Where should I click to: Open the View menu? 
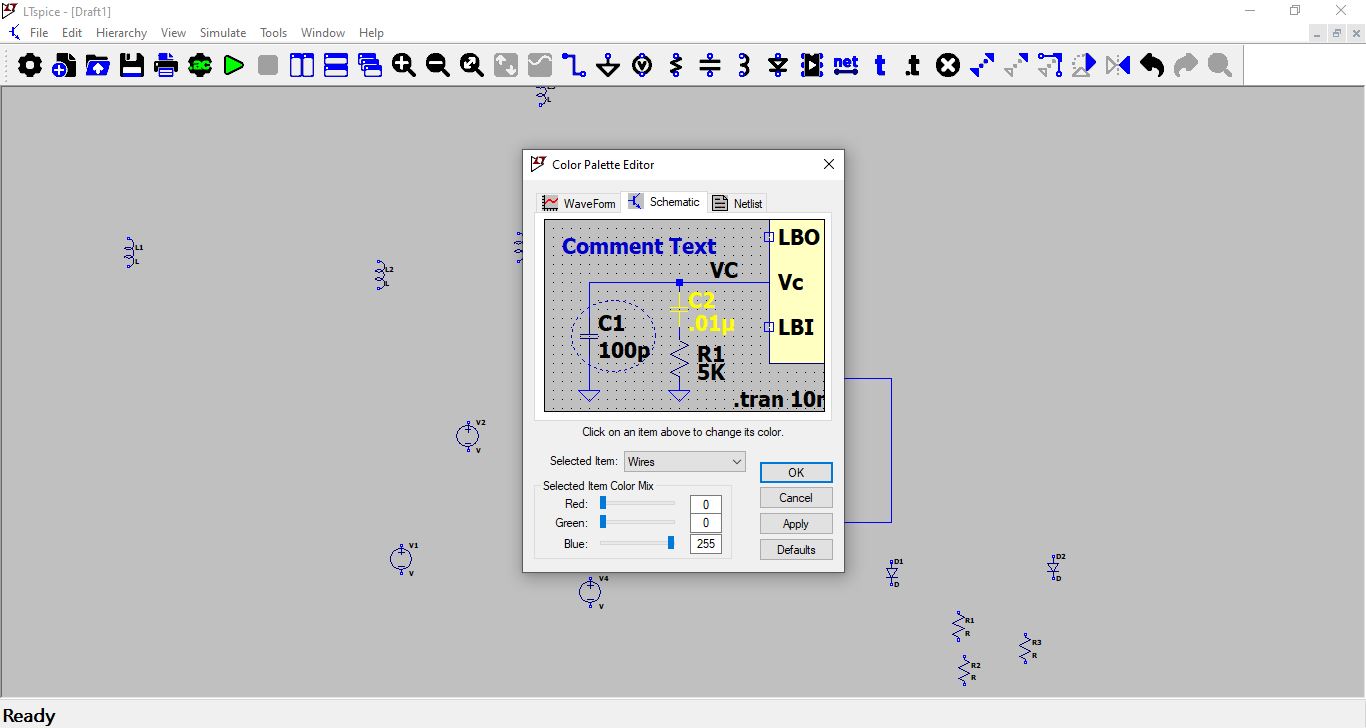click(173, 33)
